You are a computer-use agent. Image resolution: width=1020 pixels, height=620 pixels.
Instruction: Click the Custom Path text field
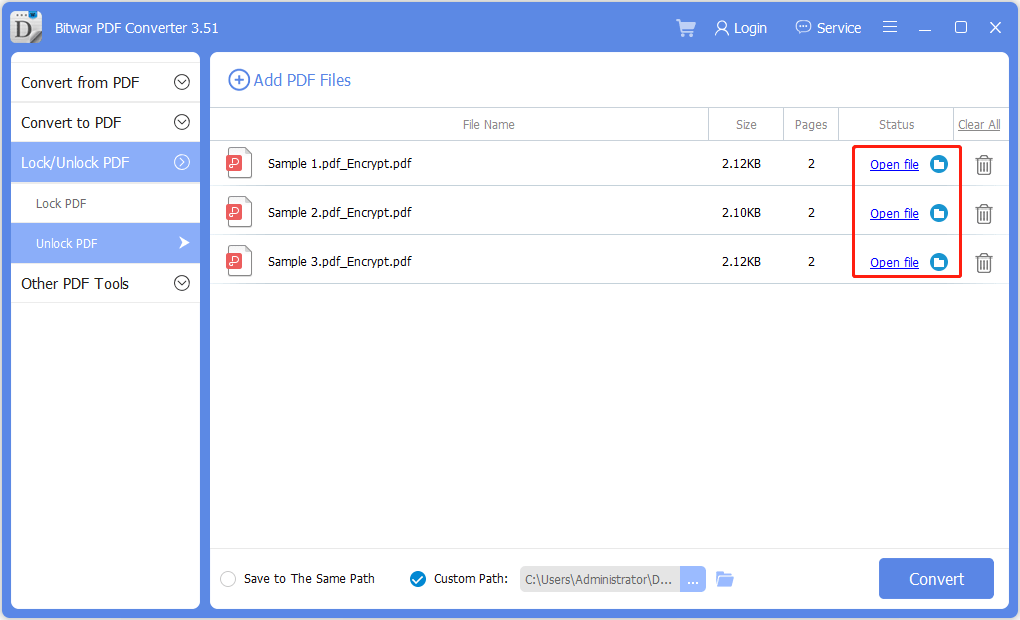[597, 578]
